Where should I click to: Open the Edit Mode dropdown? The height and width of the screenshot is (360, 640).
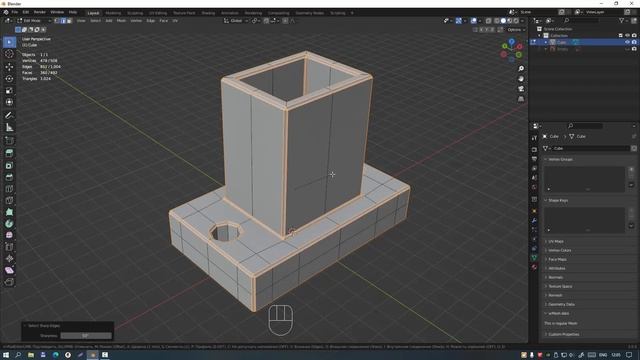34,20
